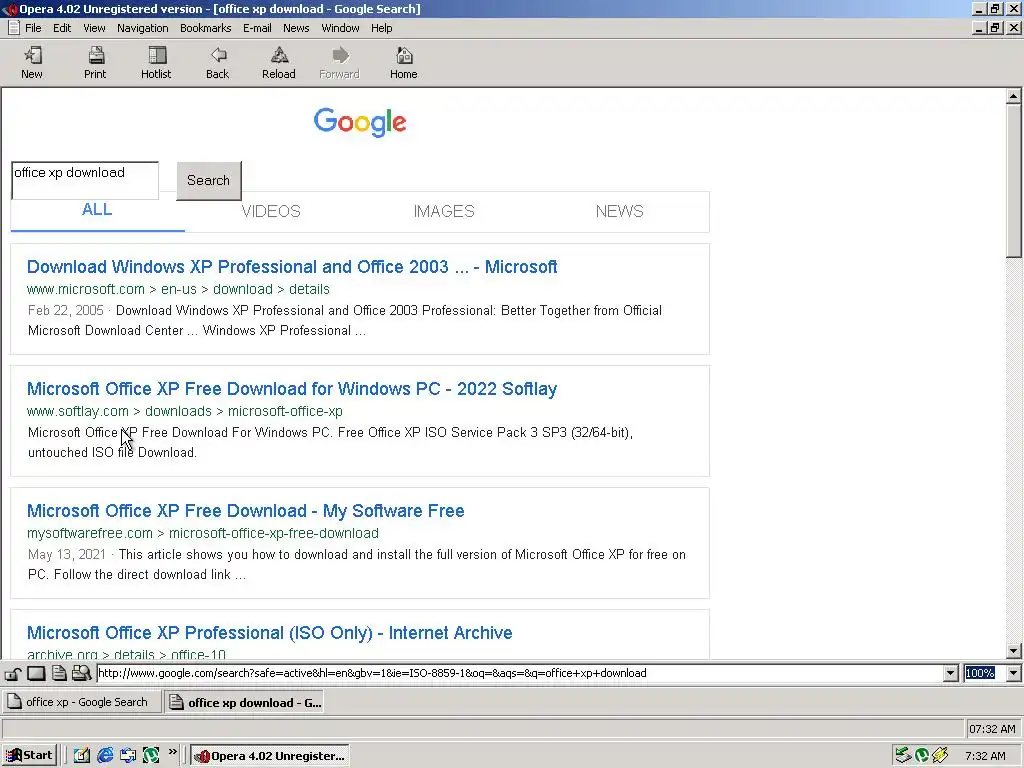The width and height of the screenshot is (1024, 768).
Task: Print the page using the Print toolbar icon
Action: click(x=95, y=63)
